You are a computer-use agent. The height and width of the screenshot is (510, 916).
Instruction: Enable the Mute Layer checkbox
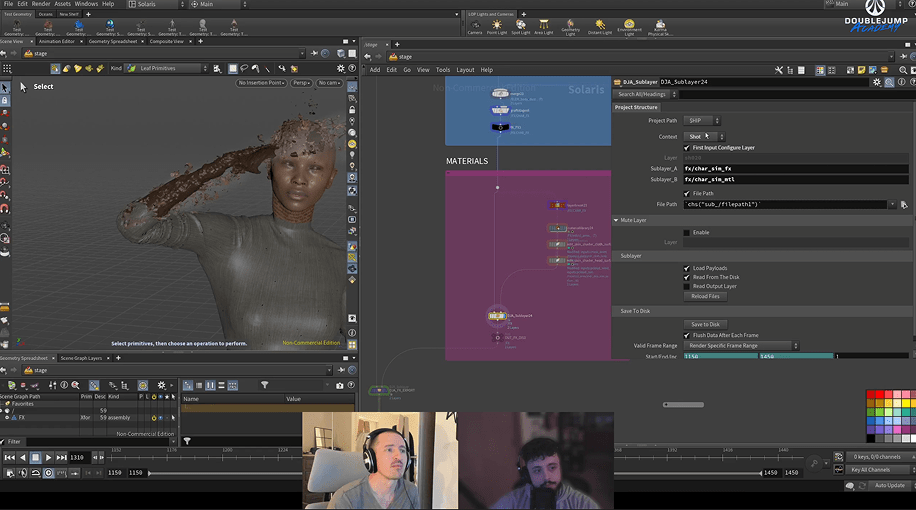(x=686, y=232)
